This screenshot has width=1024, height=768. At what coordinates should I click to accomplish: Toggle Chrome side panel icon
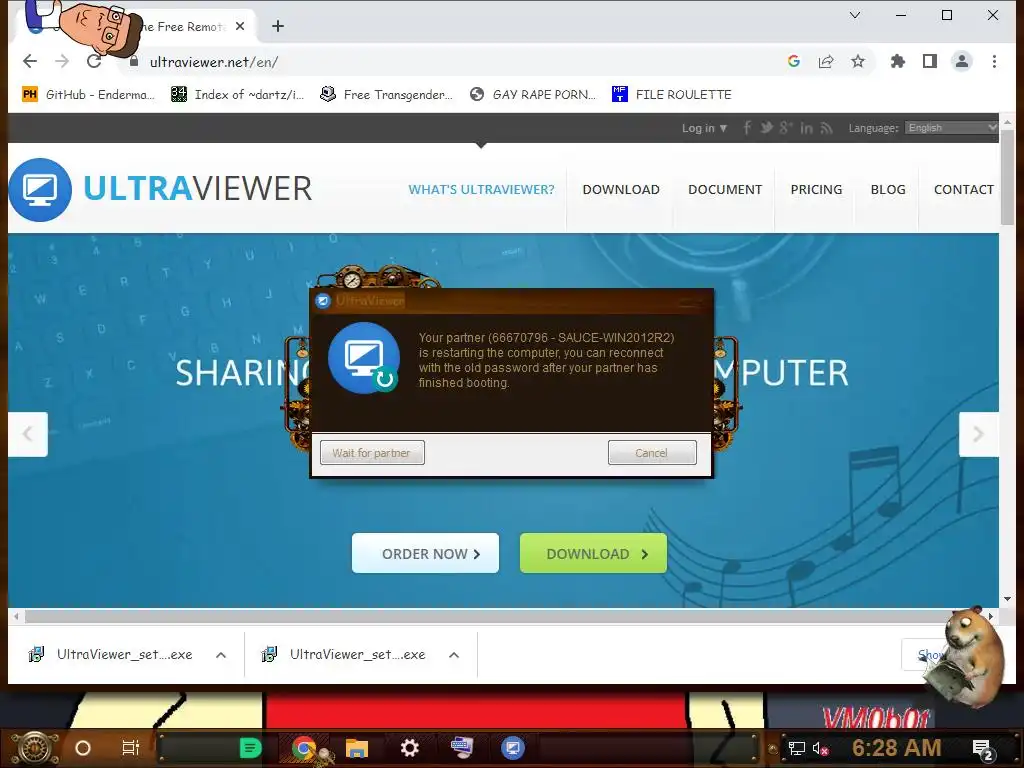[x=930, y=61]
